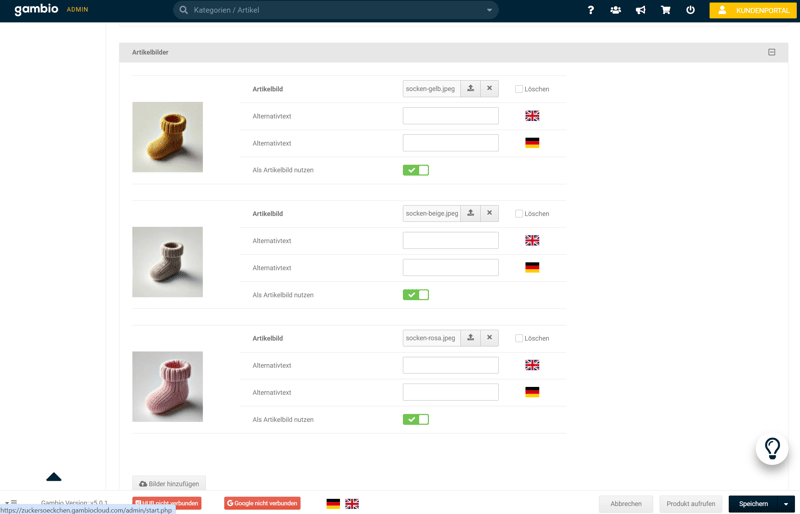Click the Bilder hinzufügen button
800x514 pixels.
(169, 484)
